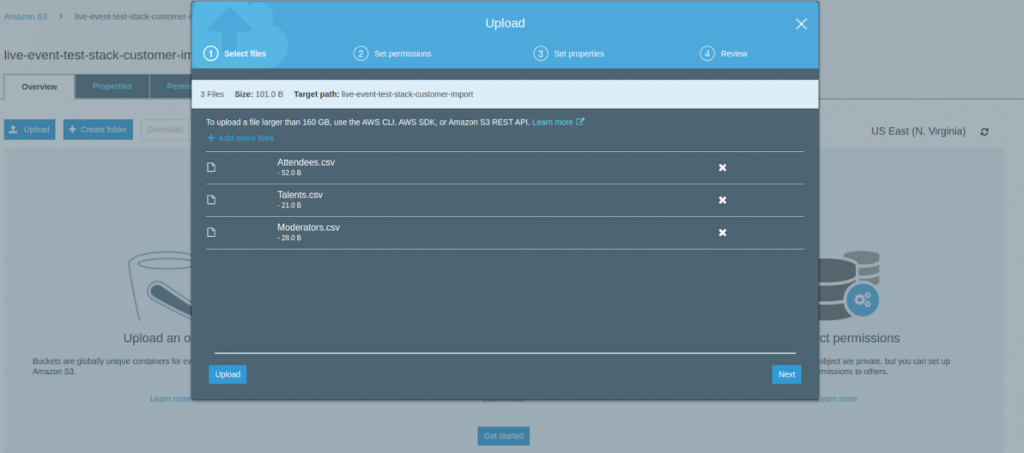Select the Select files step
This screenshot has width=1024, height=453.
coord(245,54)
